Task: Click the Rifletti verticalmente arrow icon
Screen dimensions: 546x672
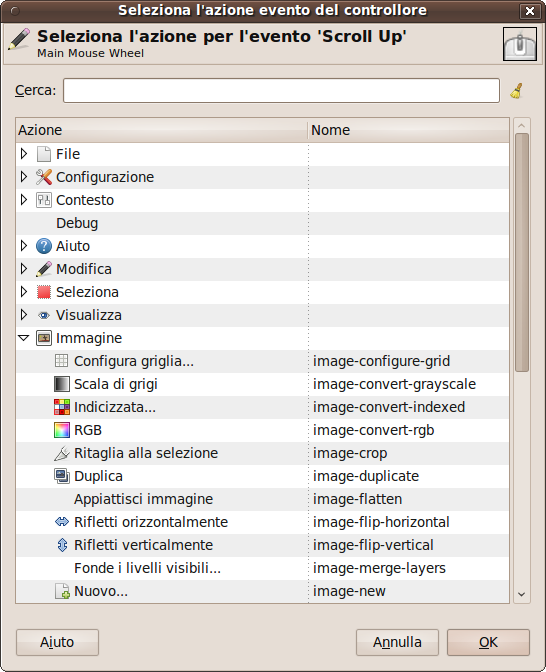Action: pos(62,545)
